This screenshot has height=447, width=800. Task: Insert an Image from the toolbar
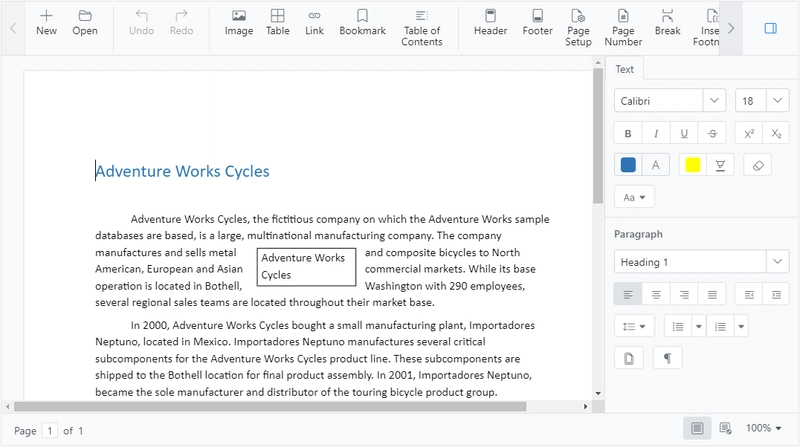click(x=239, y=23)
